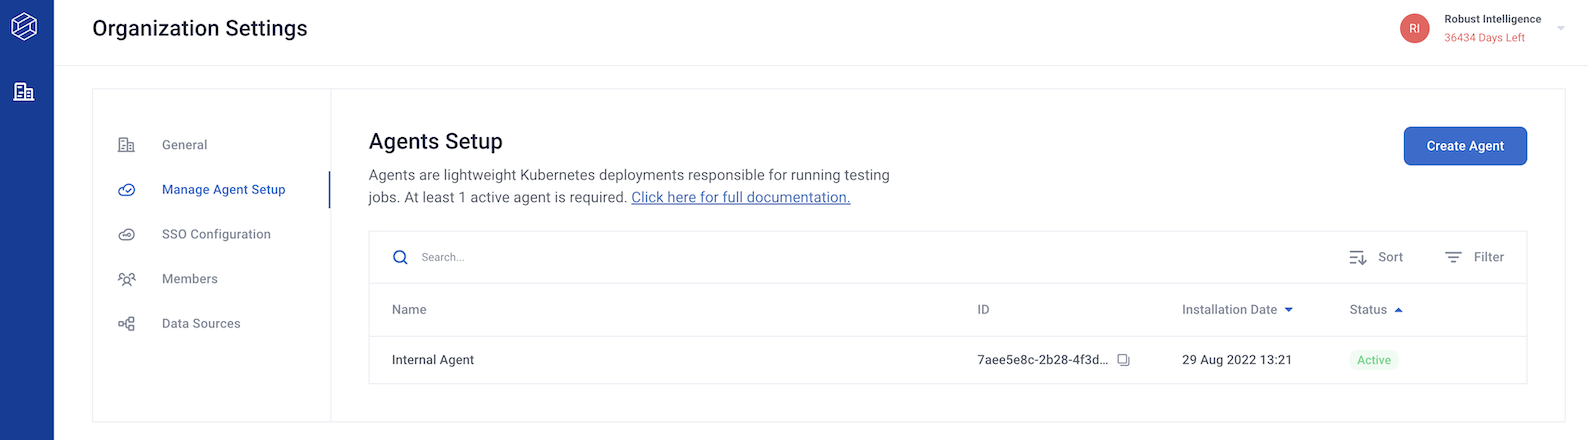Click the Manage Agent Setup cloud icon
Viewport: 1588px width, 440px height.
pos(126,190)
